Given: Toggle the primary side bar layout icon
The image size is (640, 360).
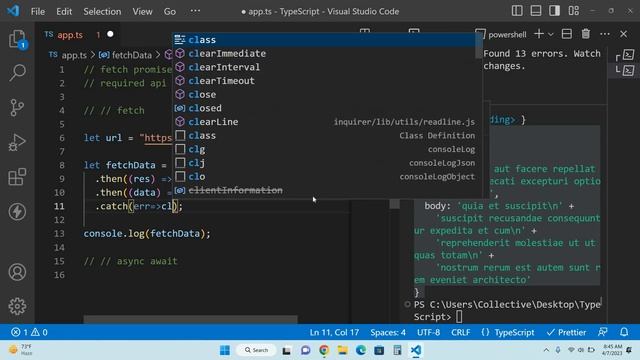Looking at the screenshot, I should [517, 11].
